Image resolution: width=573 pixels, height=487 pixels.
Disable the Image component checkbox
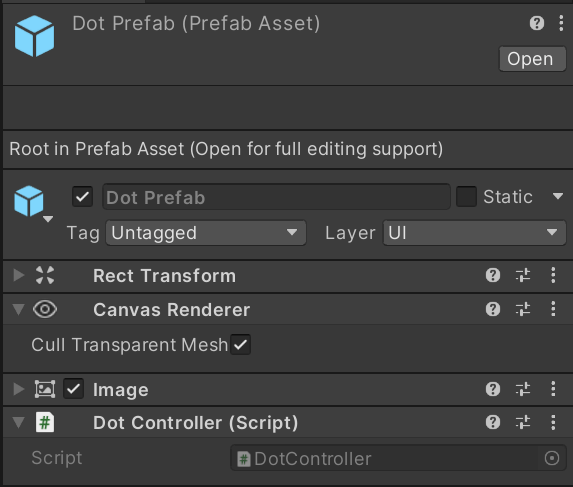pyautogui.click(x=73, y=389)
